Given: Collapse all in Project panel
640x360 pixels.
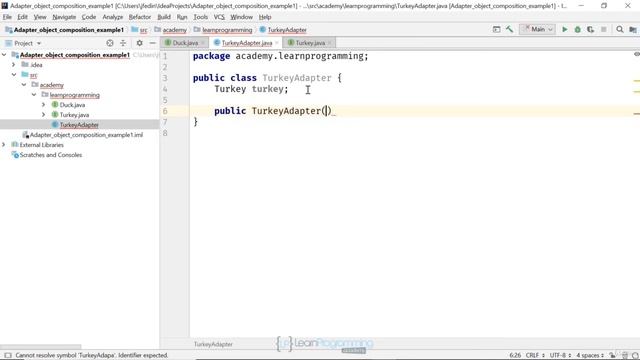Looking at the screenshot, I should click(x=123, y=43).
